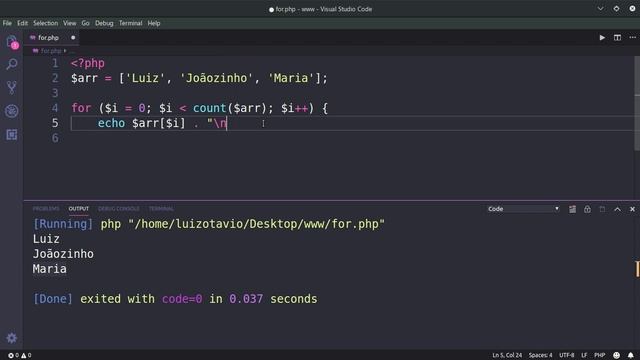The image size is (640, 360).
Task: Close the unsaved for.php tab via its dot
Action: click(x=73, y=38)
